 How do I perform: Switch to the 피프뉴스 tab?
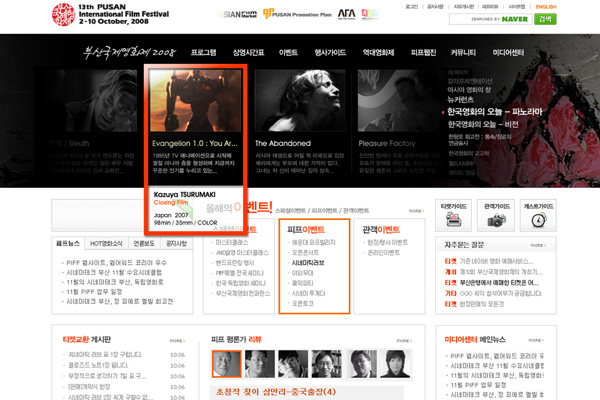coord(68,243)
